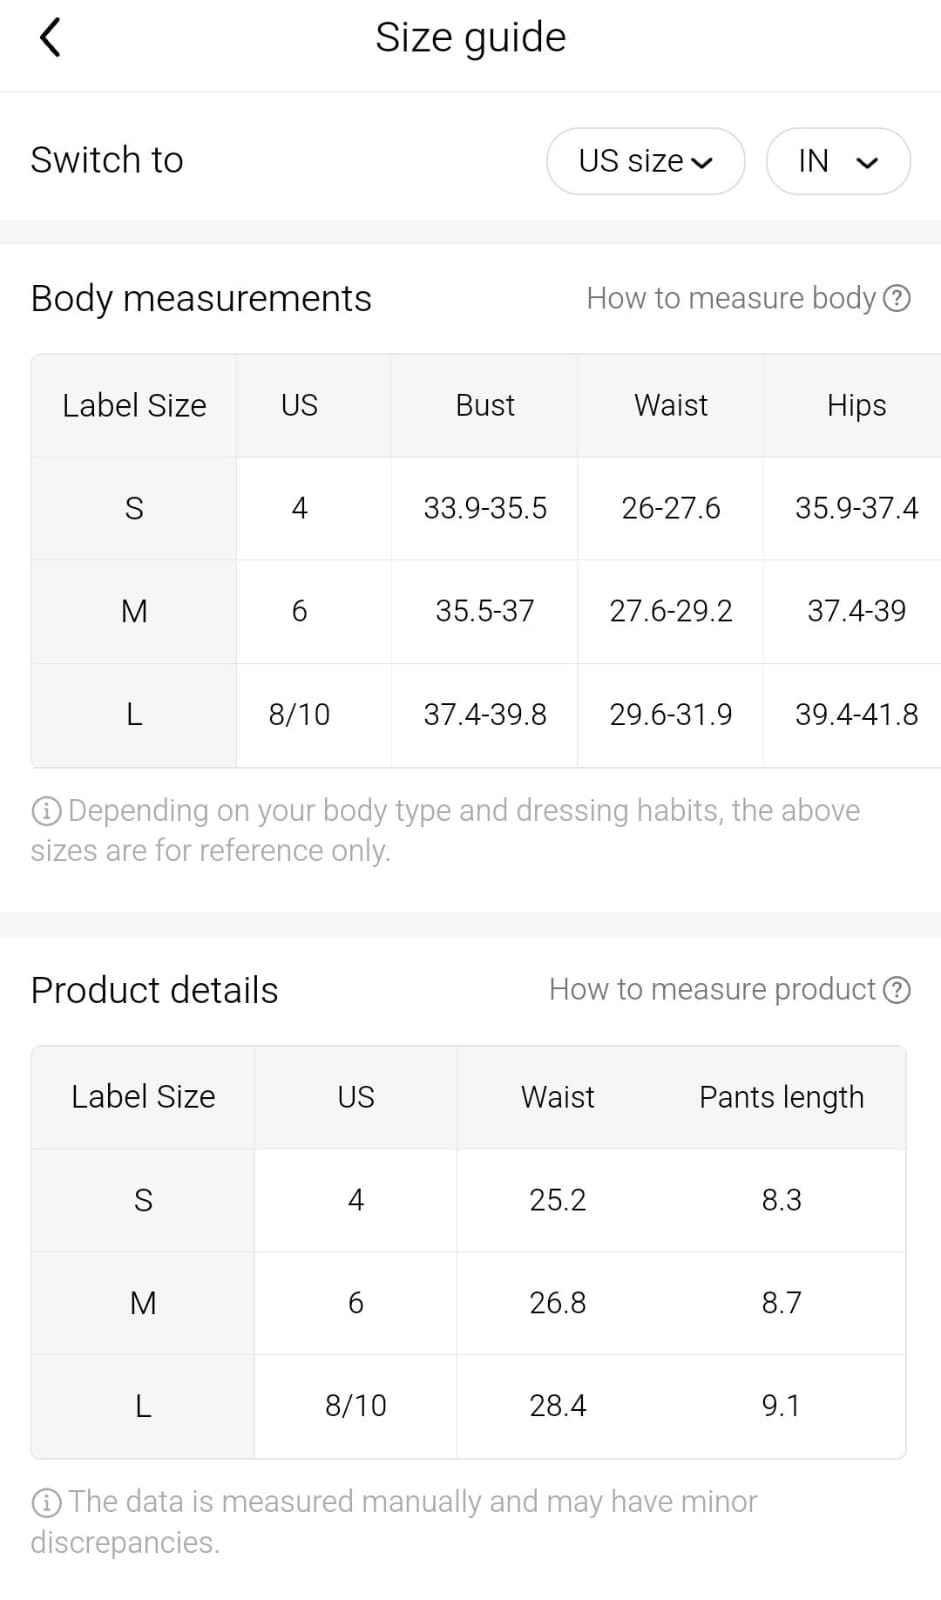The image size is (941, 1600).
Task: Select size S row in Body measurements
Action: (x=134, y=509)
